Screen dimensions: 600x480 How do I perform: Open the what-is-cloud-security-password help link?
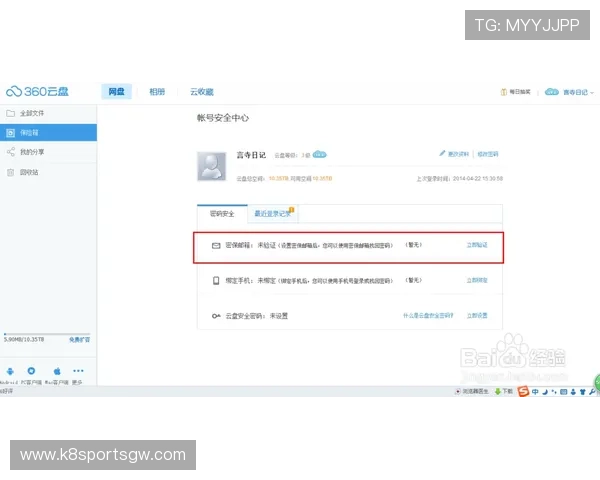[428, 315]
